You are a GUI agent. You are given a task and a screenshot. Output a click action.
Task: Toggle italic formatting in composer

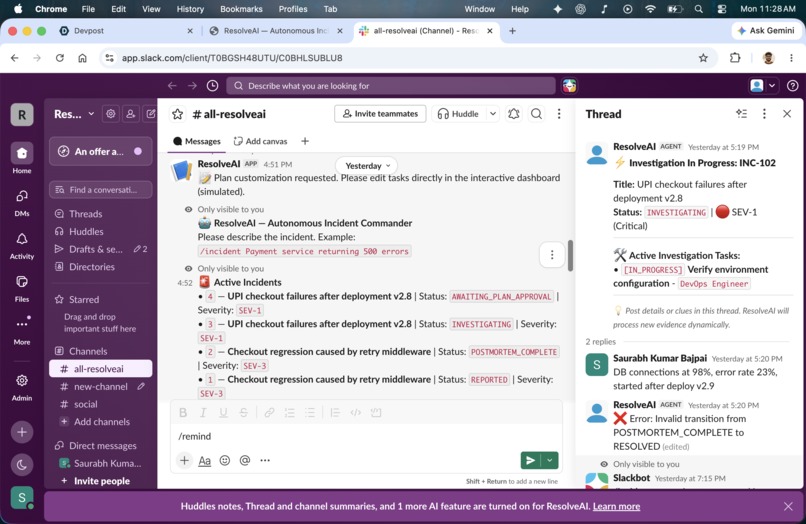tap(203, 412)
